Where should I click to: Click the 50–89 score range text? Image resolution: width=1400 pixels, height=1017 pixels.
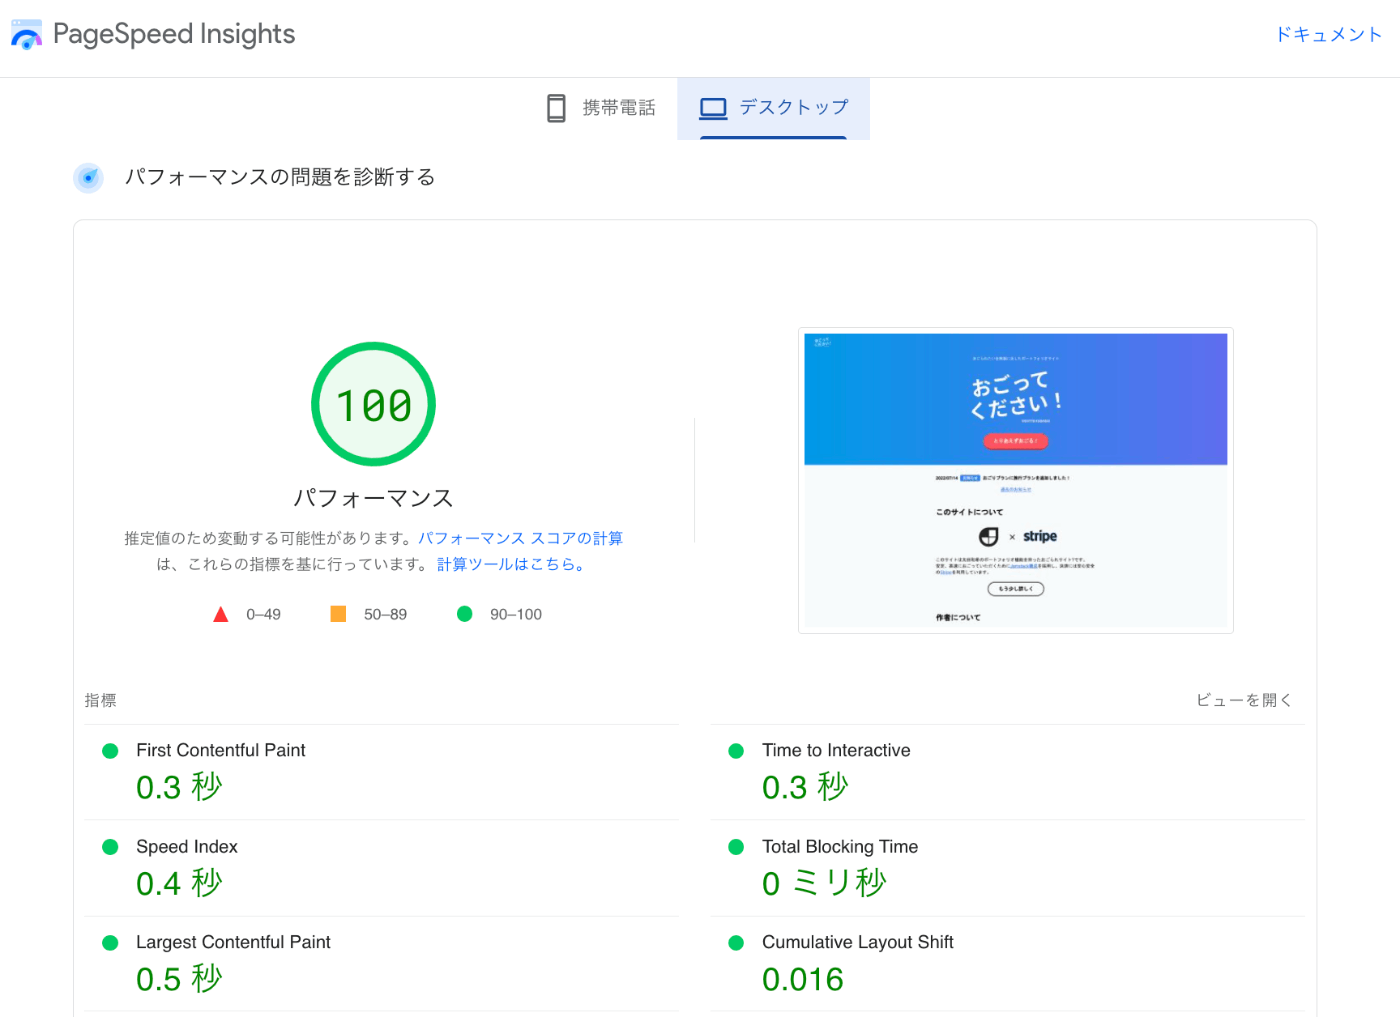[385, 614]
